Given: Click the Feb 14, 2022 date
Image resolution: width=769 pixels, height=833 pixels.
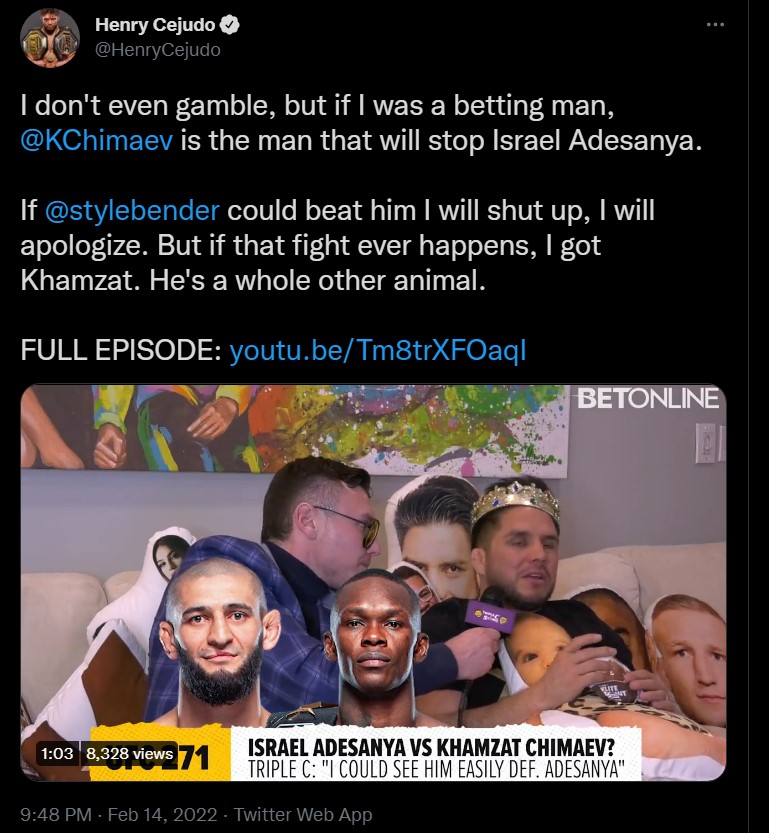Looking at the screenshot, I should (x=163, y=814).
